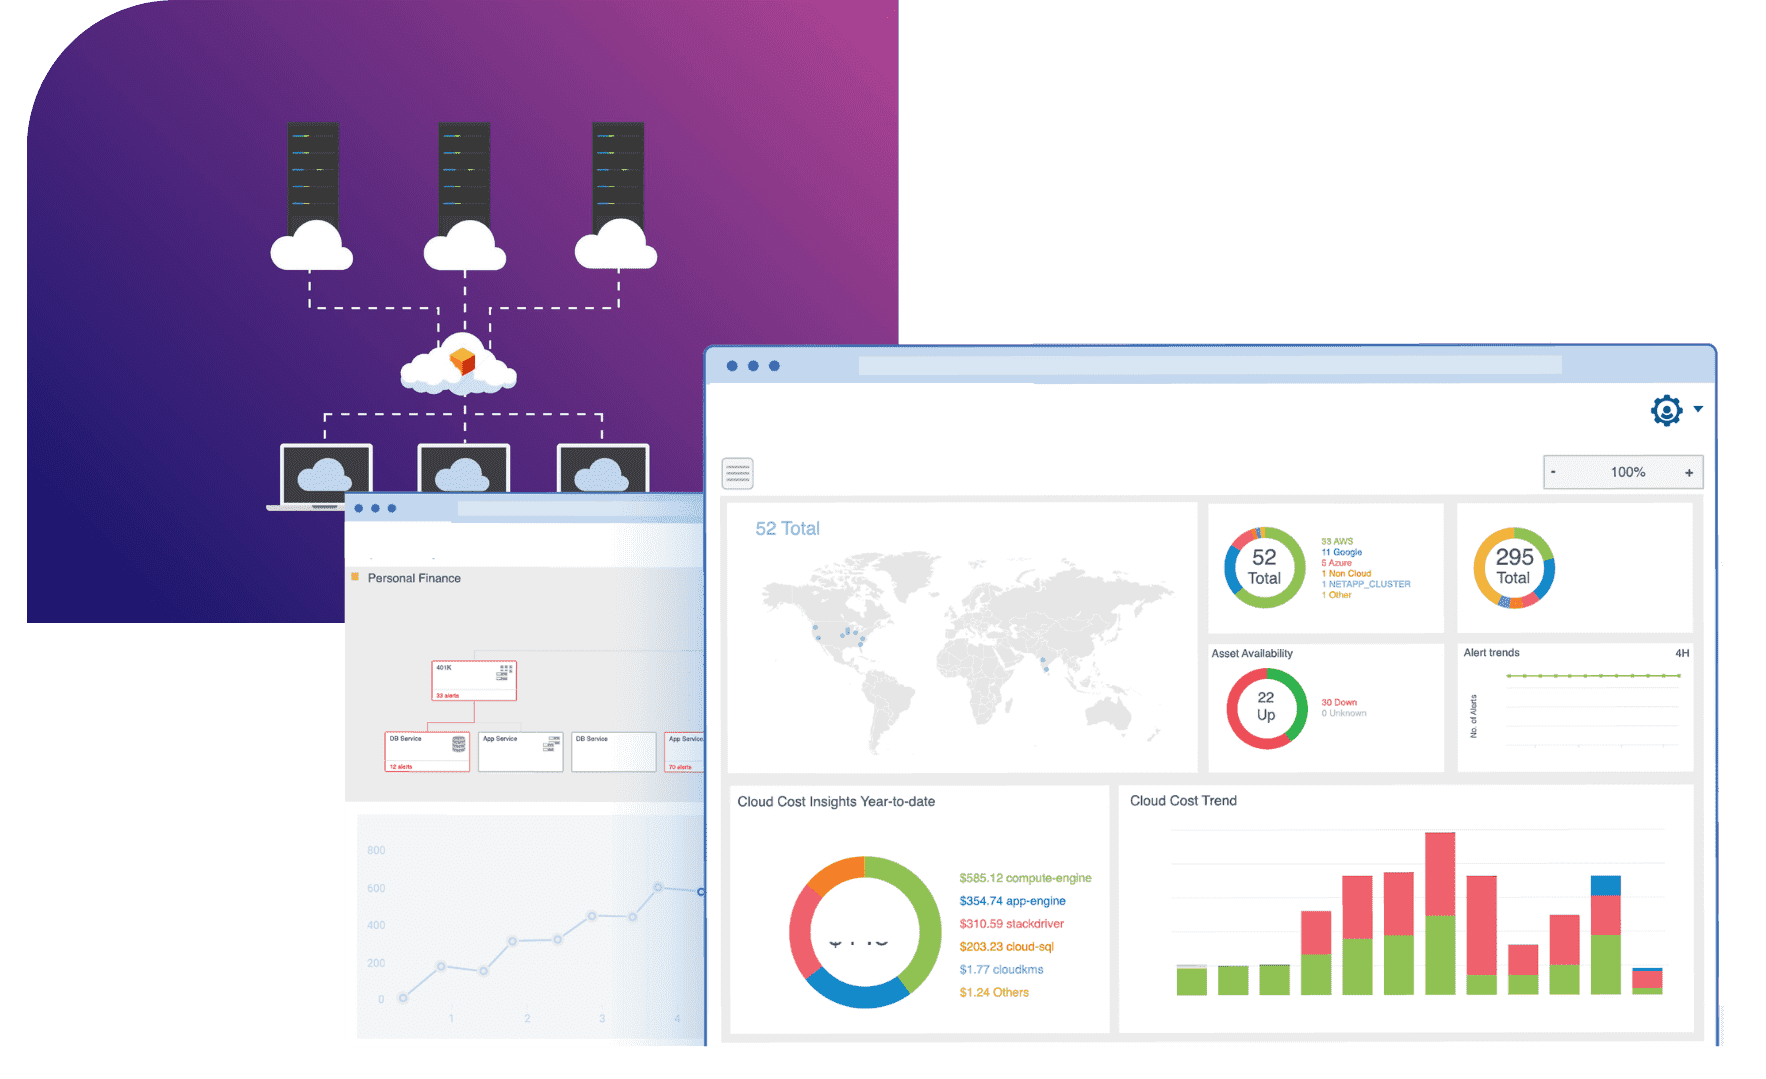Select the '$354.74 app-engine' cost entry
1766x1079 pixels.
tap(1012, 901)
